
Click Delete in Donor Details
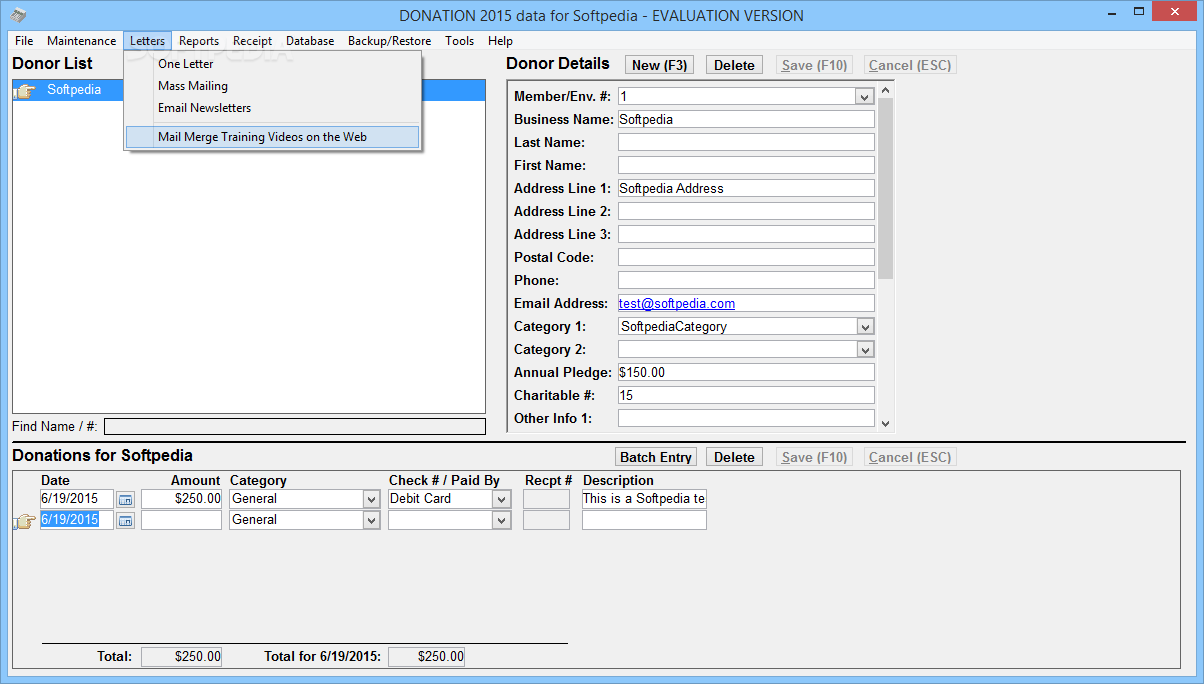click(x=734, y=65)
